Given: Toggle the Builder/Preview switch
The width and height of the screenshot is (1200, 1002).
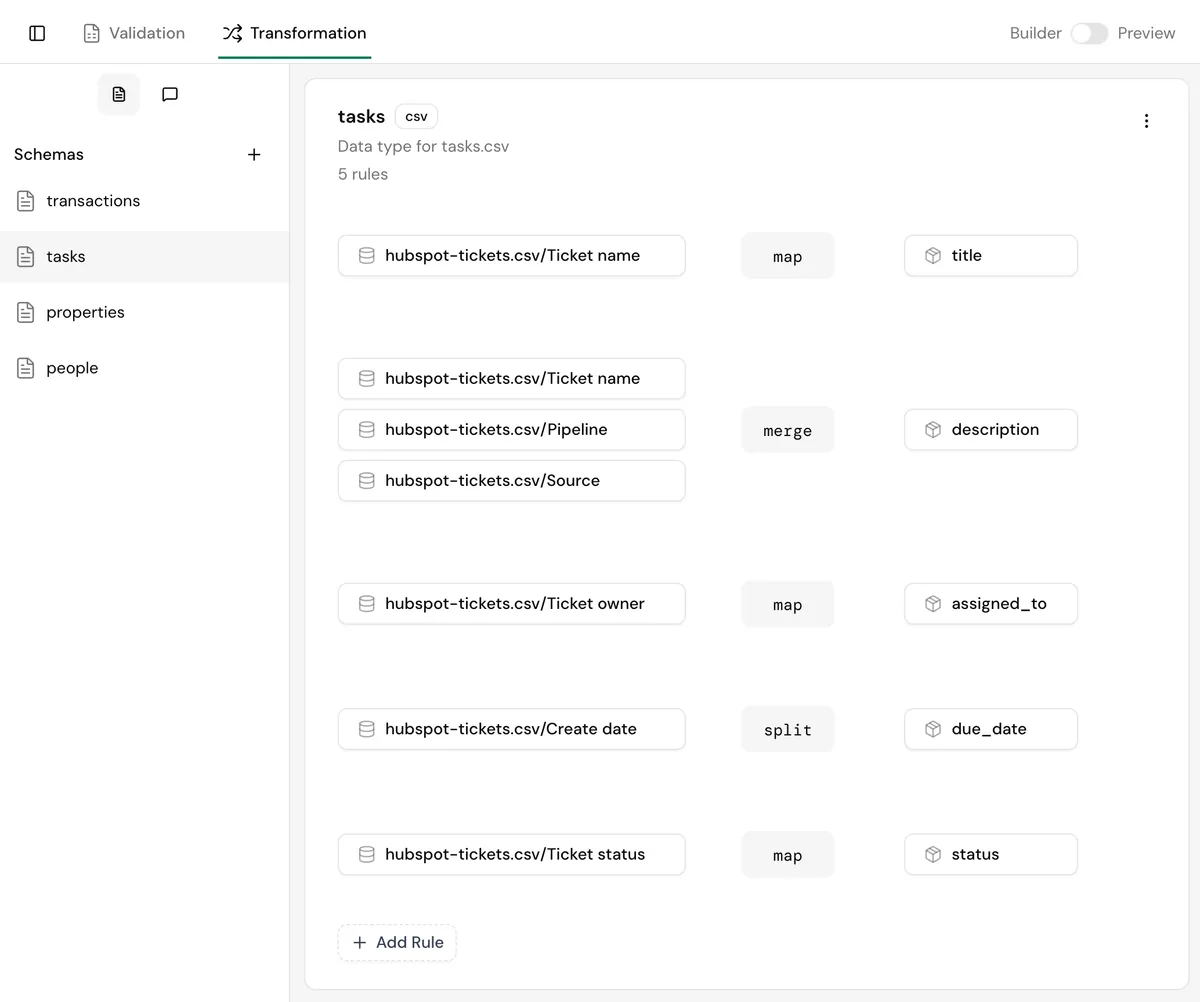Looking at the screenshot, I should [1089, 33].
